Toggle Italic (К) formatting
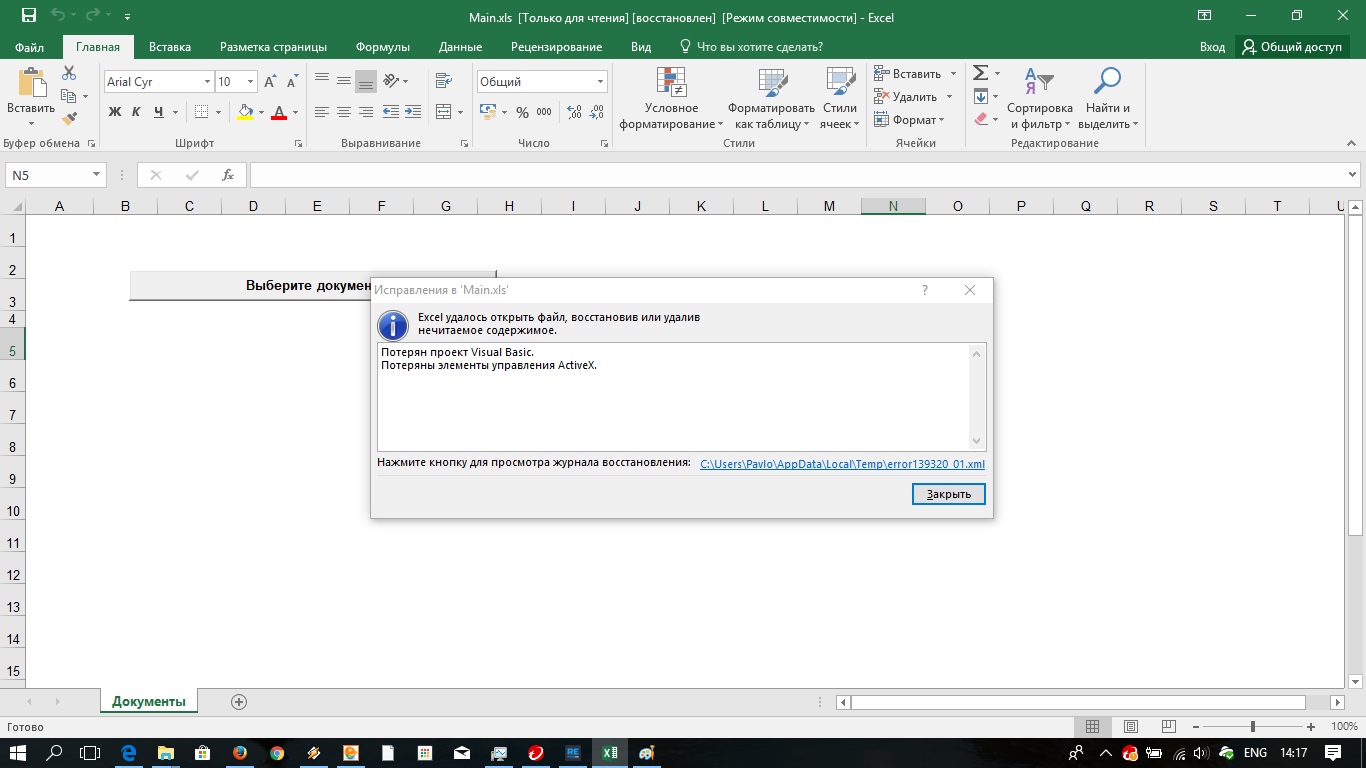The image size is (1366, 768). (x=137, y=112)
